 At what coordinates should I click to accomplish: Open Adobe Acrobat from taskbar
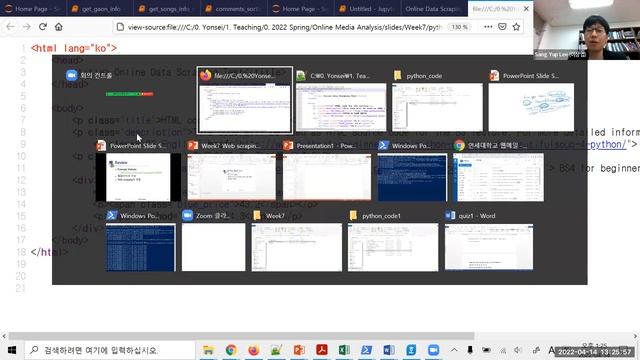point(322,350)
